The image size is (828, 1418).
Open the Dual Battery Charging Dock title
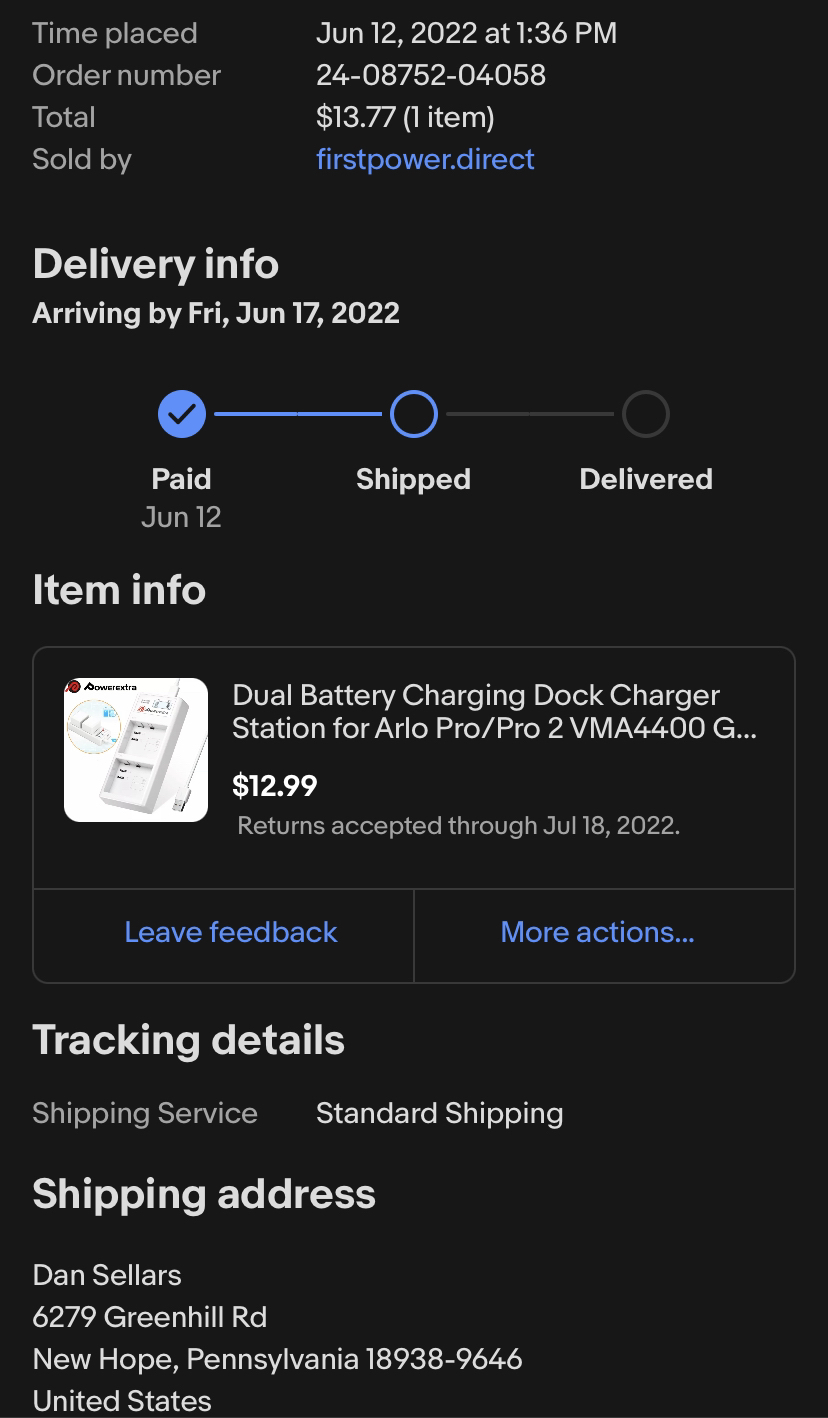pos(494,711)
